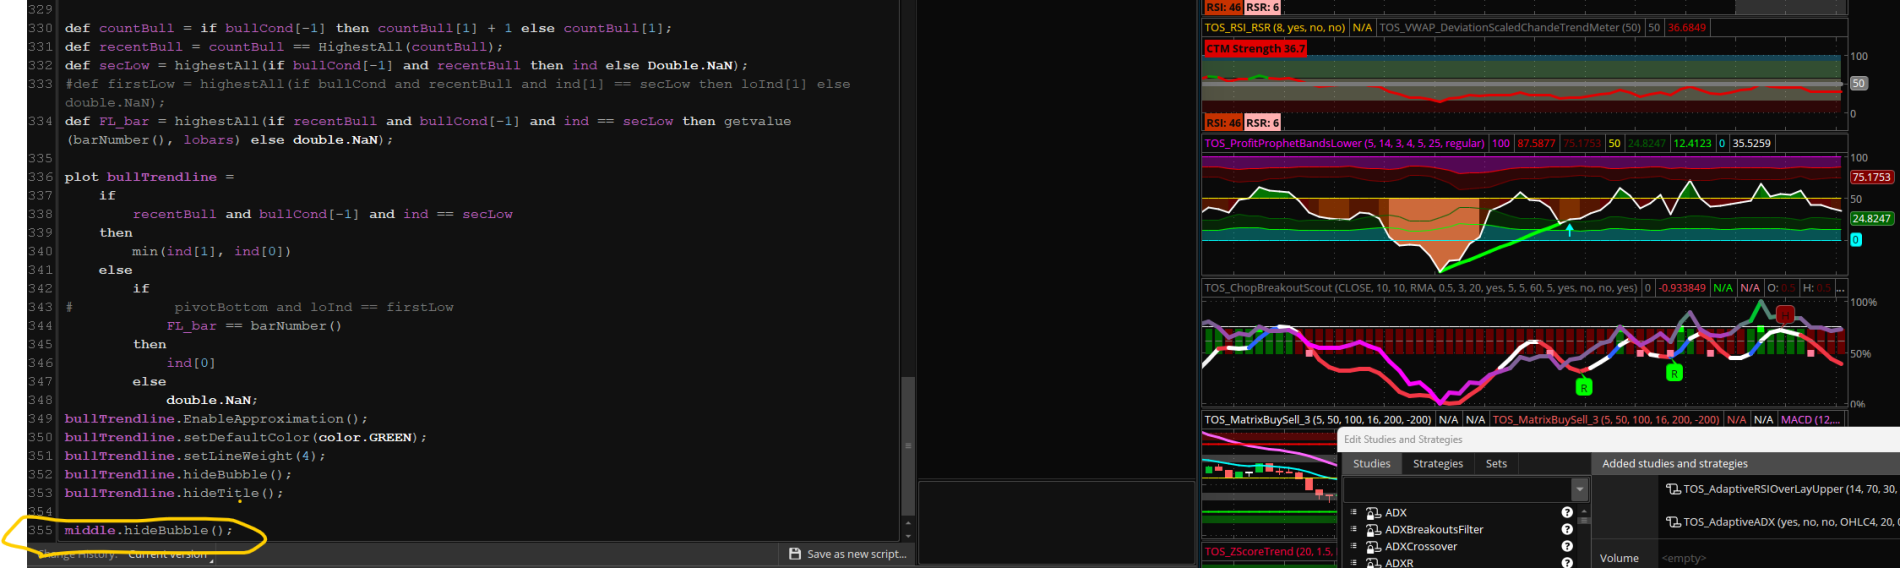Expand the study search dropdown arrow
The height and width of the screenshot is (568, 1900).
[x=1580, y=490]
